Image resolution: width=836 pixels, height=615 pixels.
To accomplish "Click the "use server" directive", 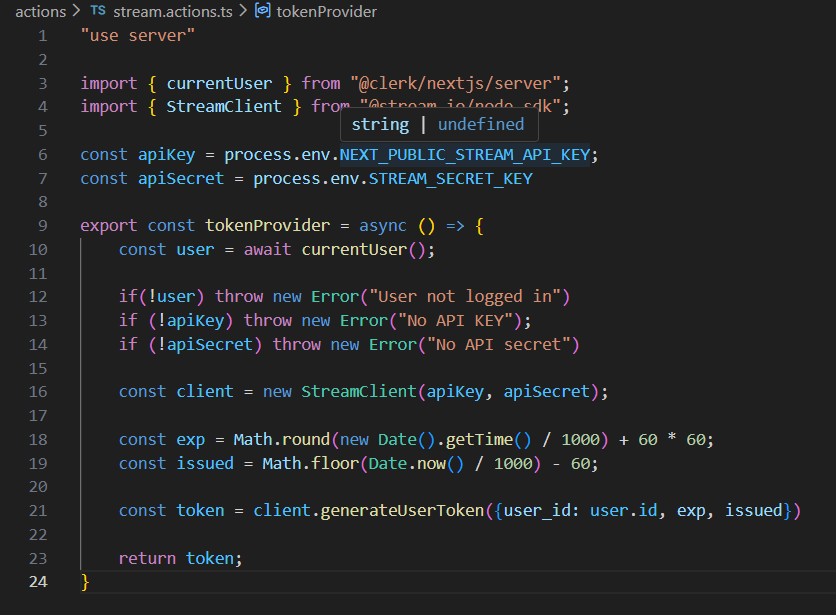I will pyautogui.click(x=138, y=36).
